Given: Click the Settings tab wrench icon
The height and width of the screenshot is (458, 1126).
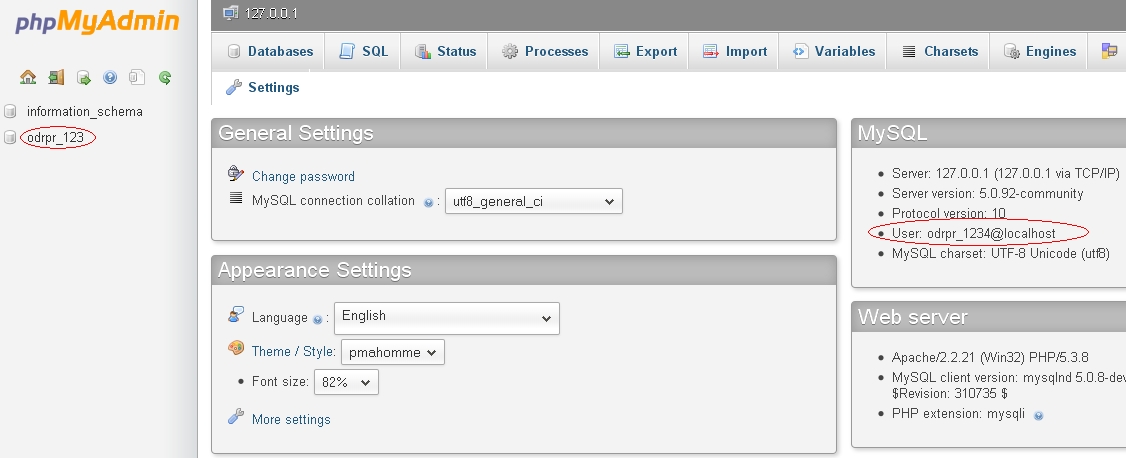Looking at the screenshot, I should click(x=233, y=88).
